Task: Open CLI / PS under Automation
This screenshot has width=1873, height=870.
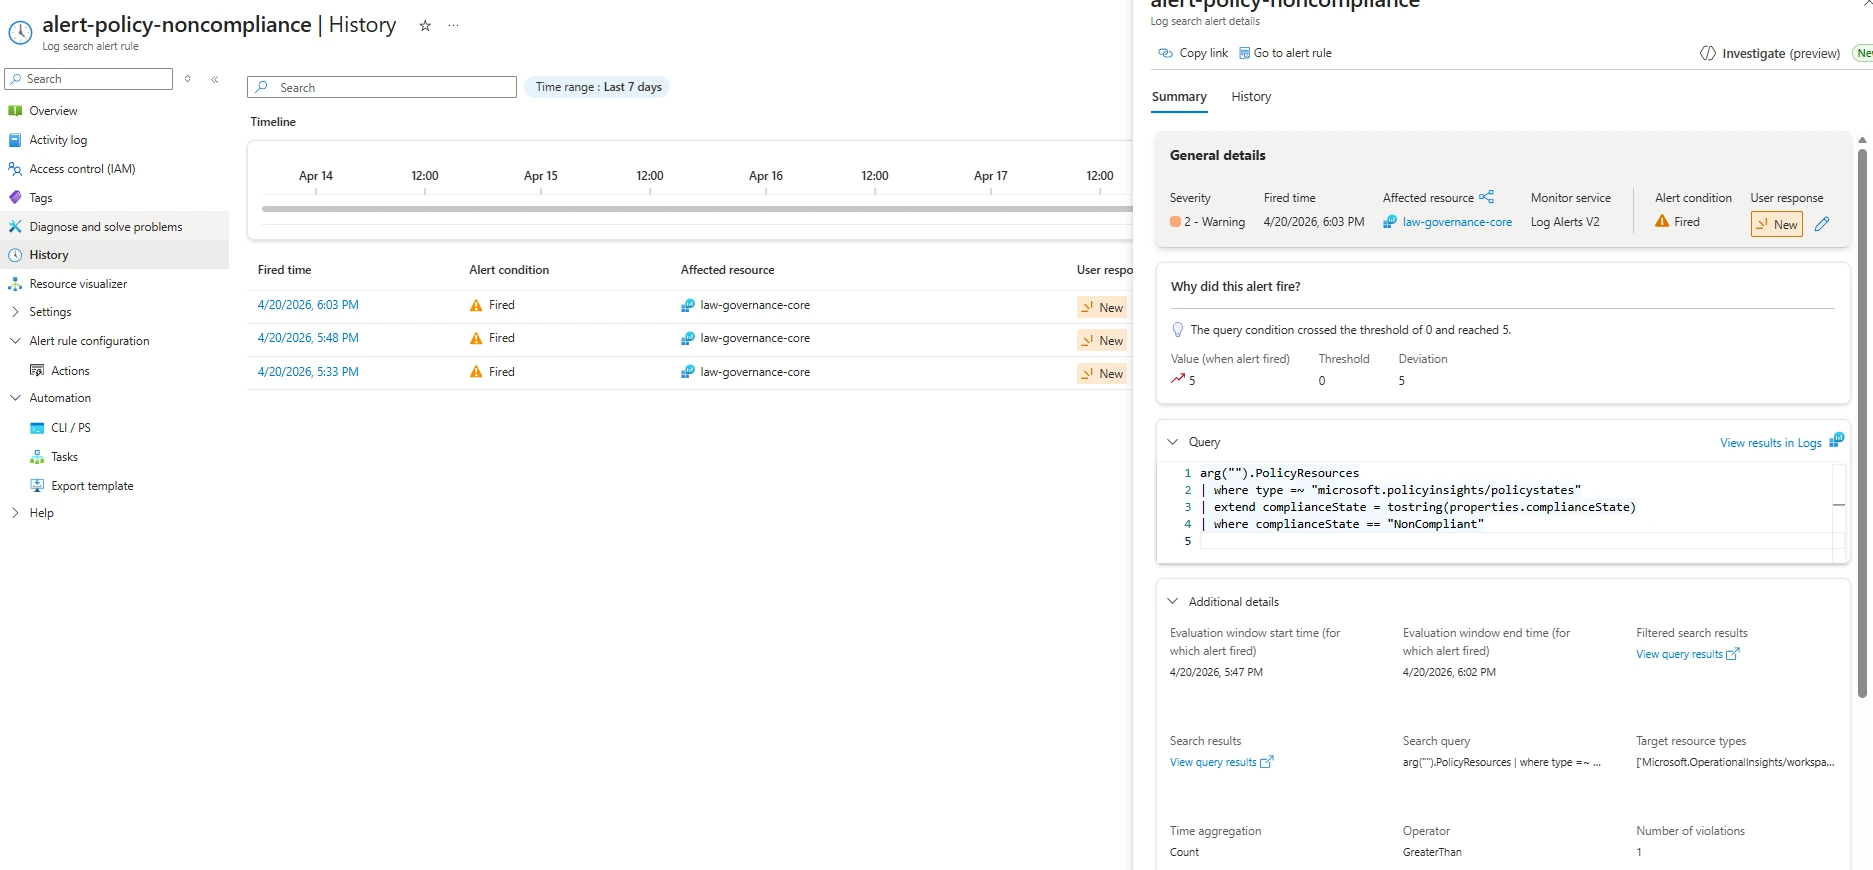Action: [70, 428]
